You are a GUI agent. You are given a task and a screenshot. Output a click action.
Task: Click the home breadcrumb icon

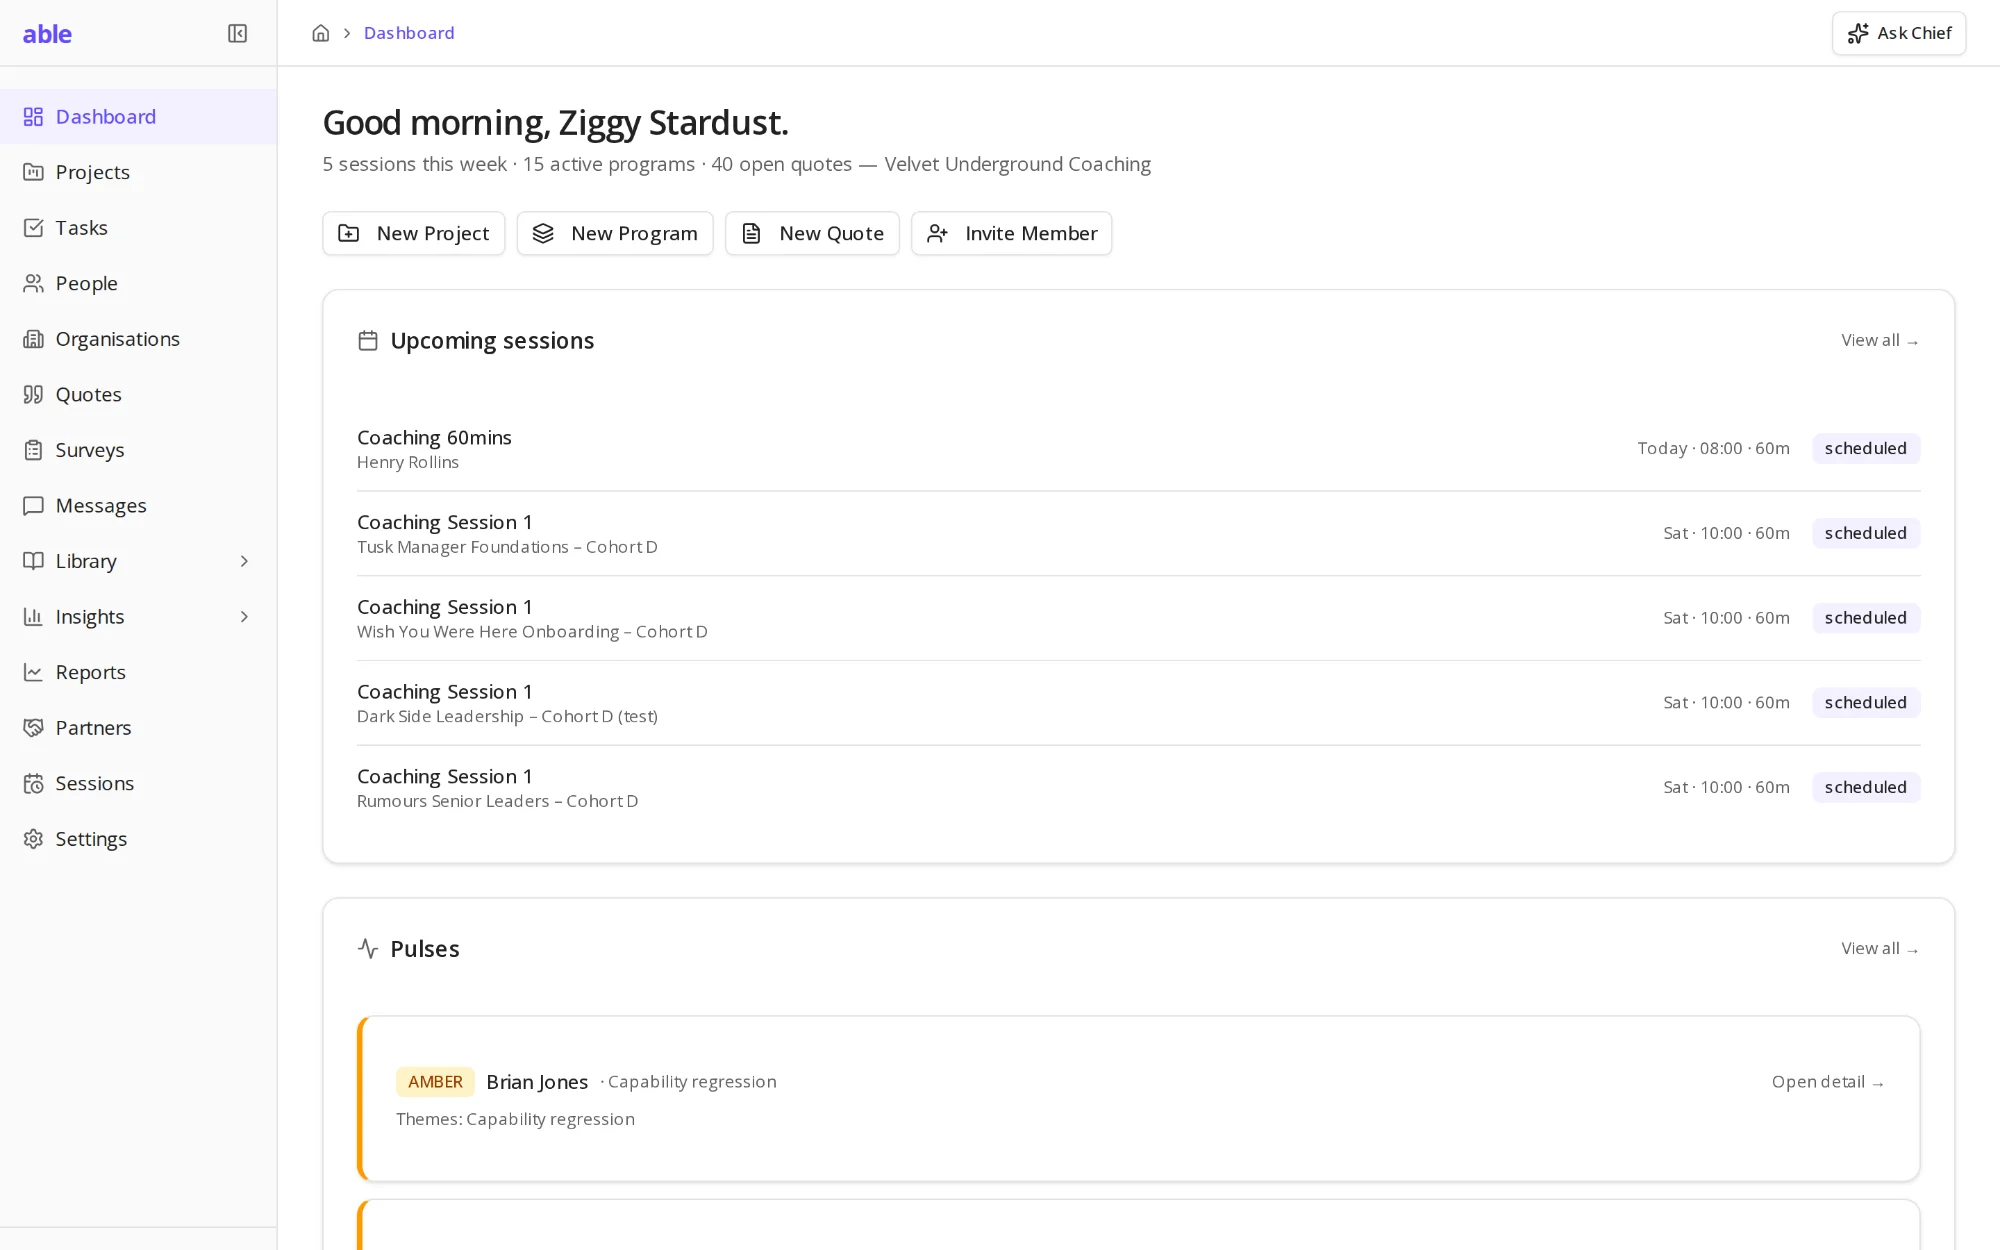[321, 33]
